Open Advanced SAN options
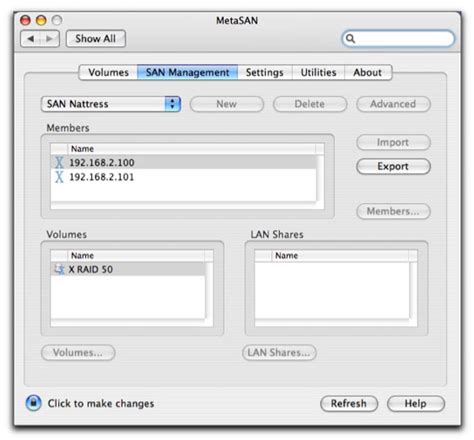 (393, 104)
